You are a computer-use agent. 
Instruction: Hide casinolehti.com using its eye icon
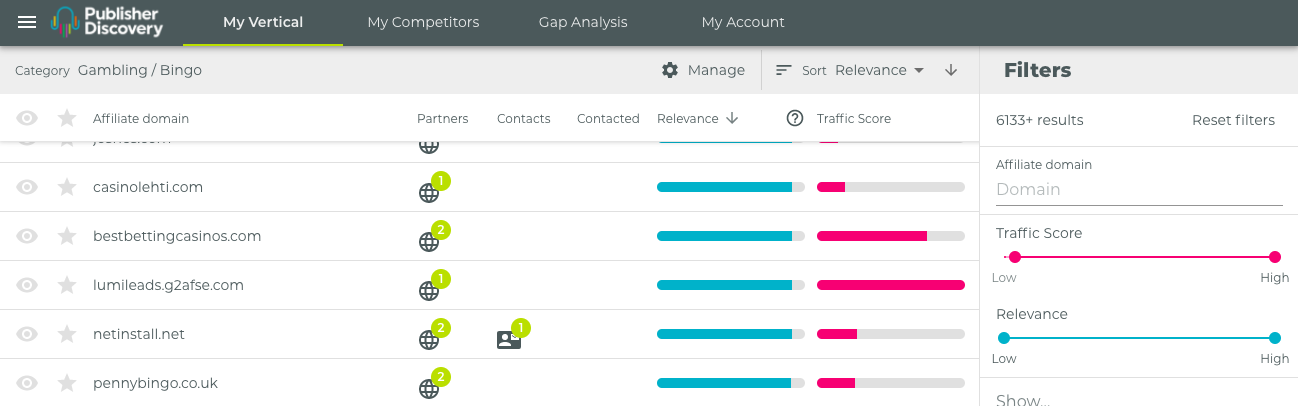tap(27, 187)
